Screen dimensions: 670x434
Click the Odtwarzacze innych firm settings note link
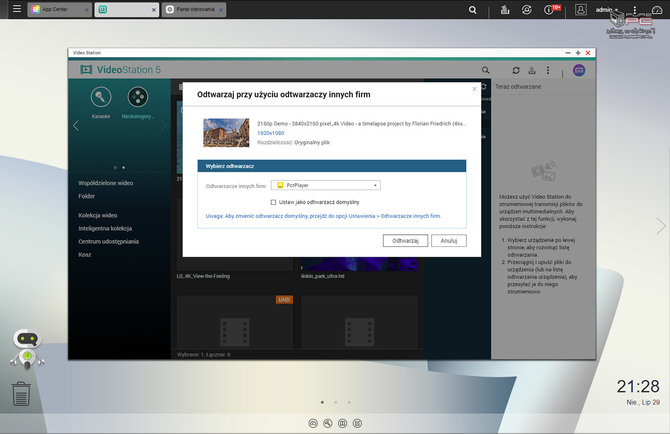click(x=323, y=216)
